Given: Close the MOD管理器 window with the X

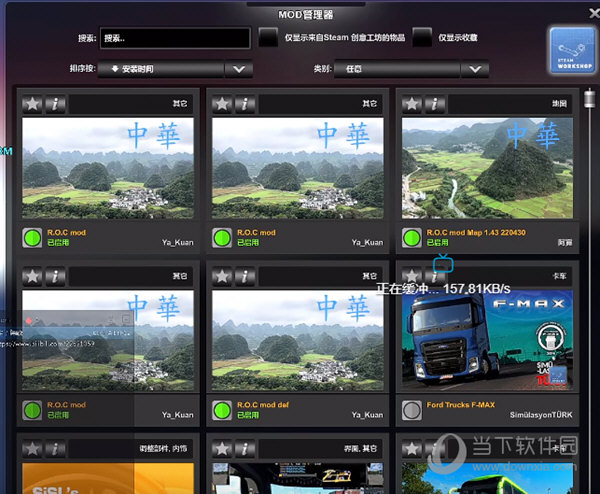Looking at the screenshot, I should pyautogui.click(x=594, y=14).
